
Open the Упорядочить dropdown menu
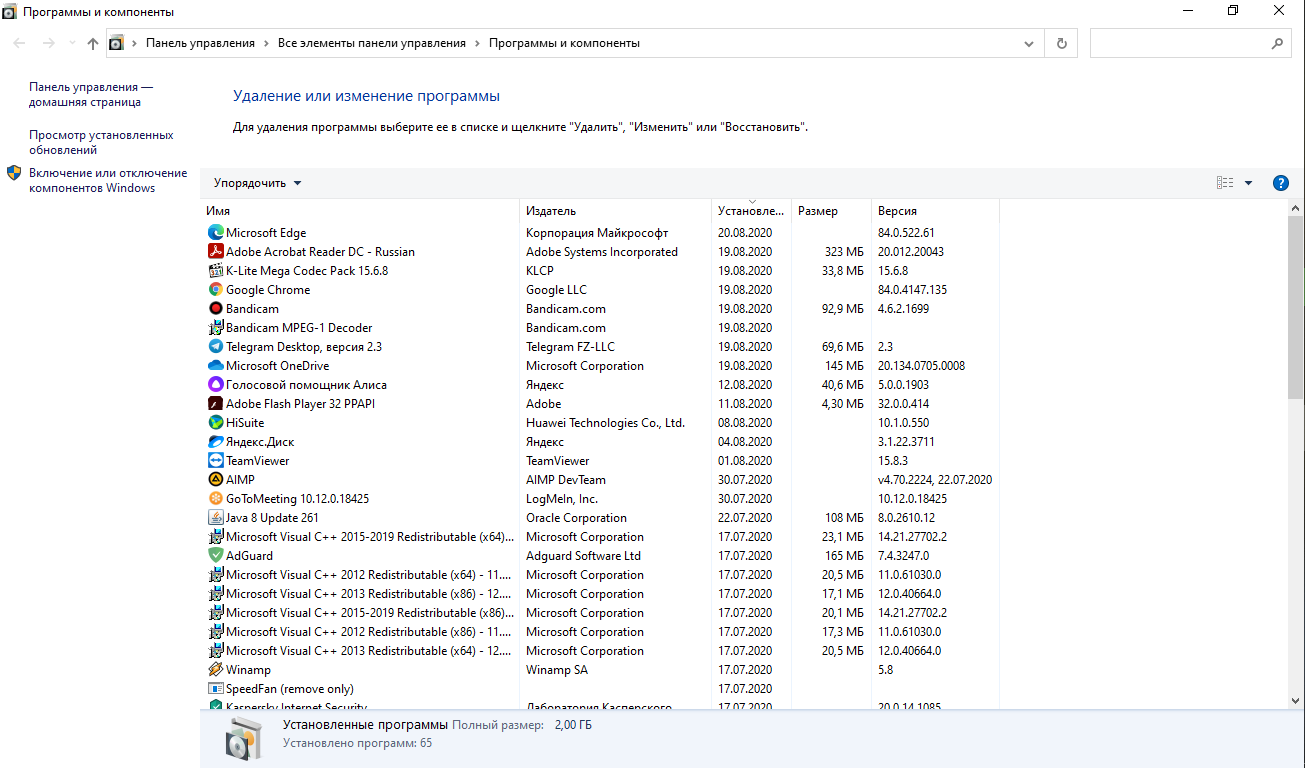pos(257,183)
